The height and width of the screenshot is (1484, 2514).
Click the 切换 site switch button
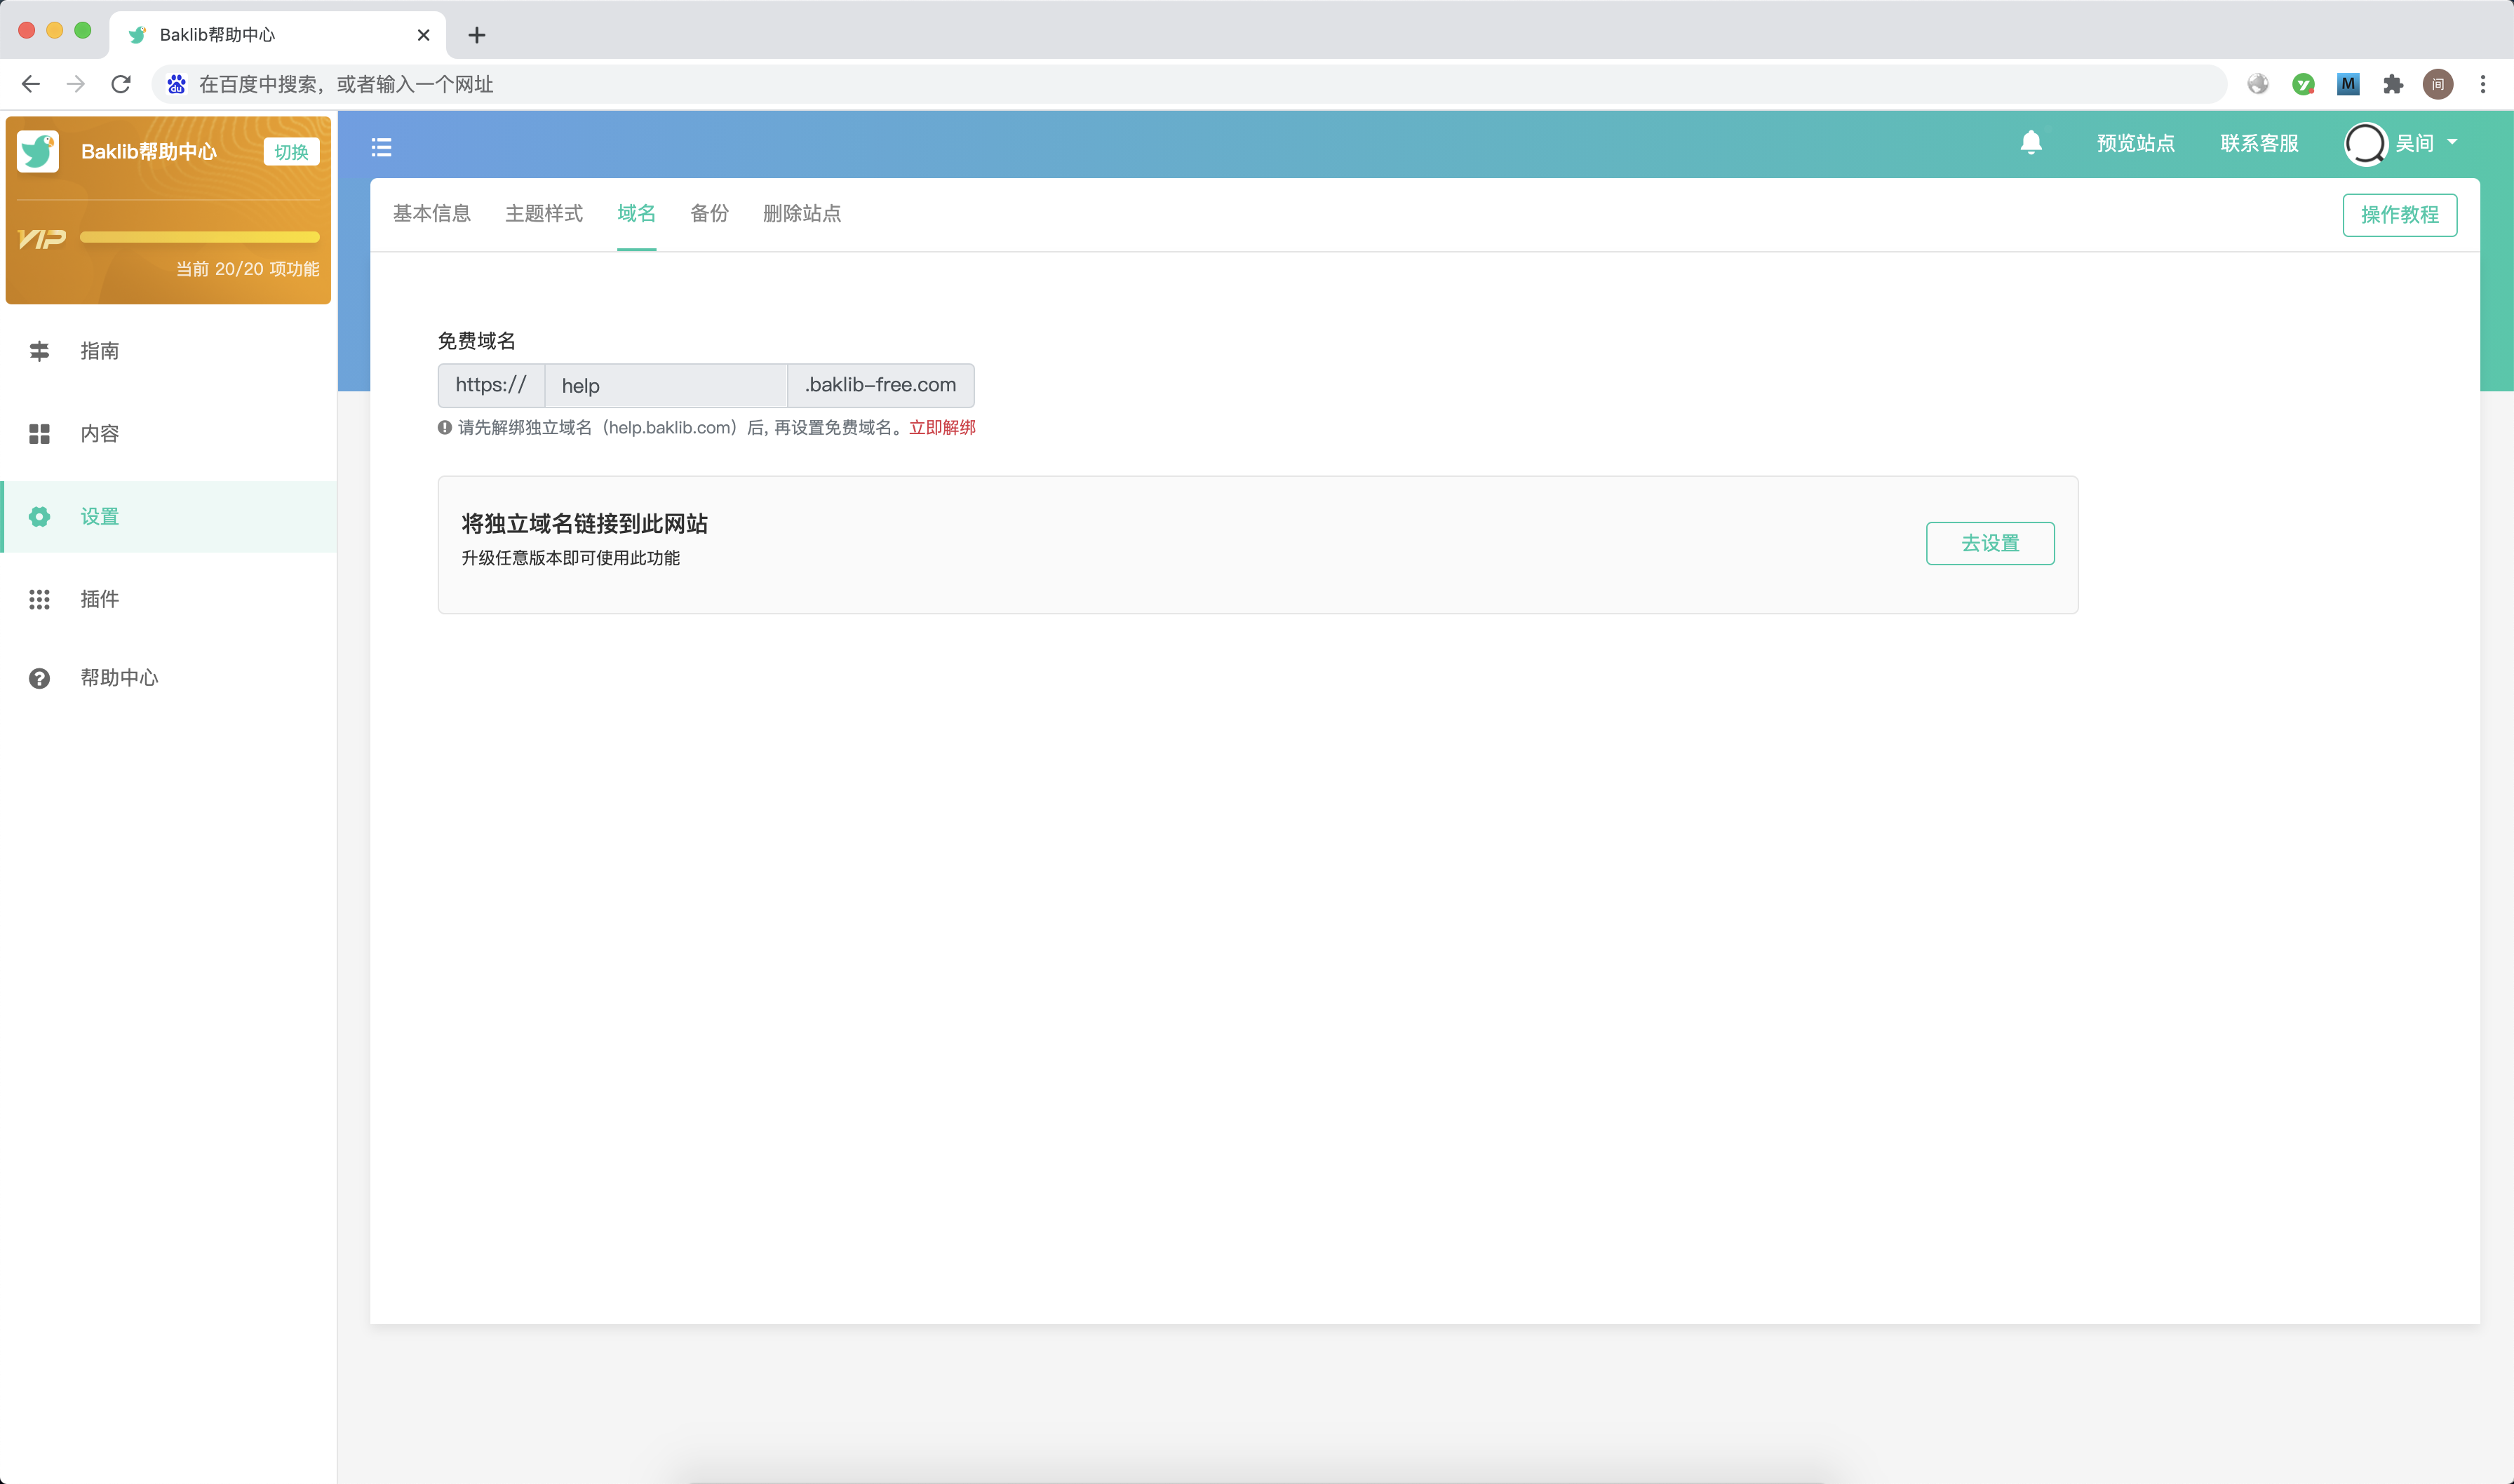tap(291, 152)
